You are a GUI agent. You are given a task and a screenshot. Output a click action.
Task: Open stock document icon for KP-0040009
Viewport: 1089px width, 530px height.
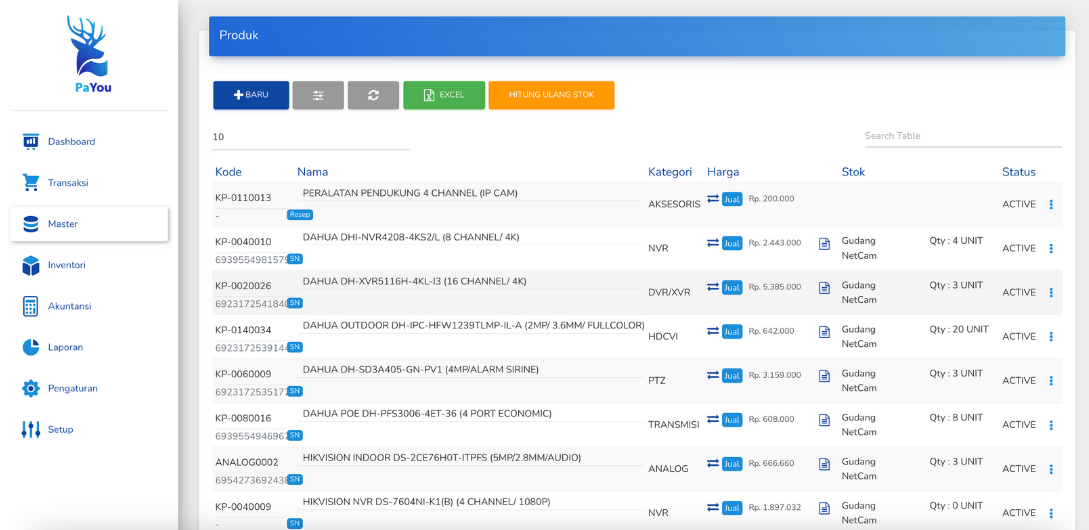coord(824,508)
